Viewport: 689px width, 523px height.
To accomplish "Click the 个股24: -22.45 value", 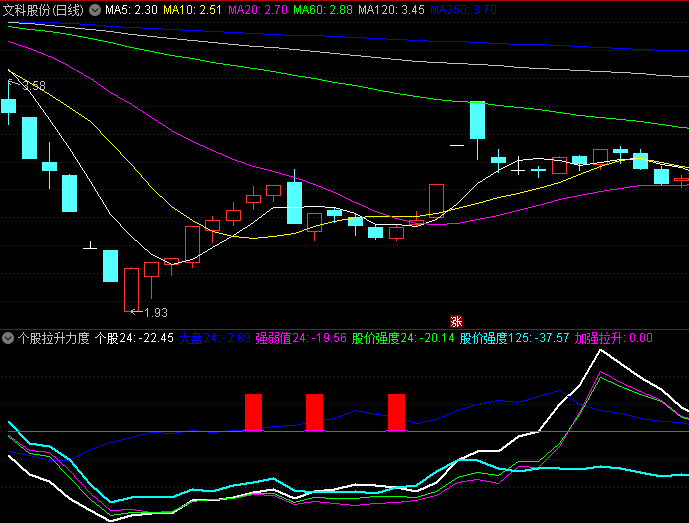I will pos(134,338).
